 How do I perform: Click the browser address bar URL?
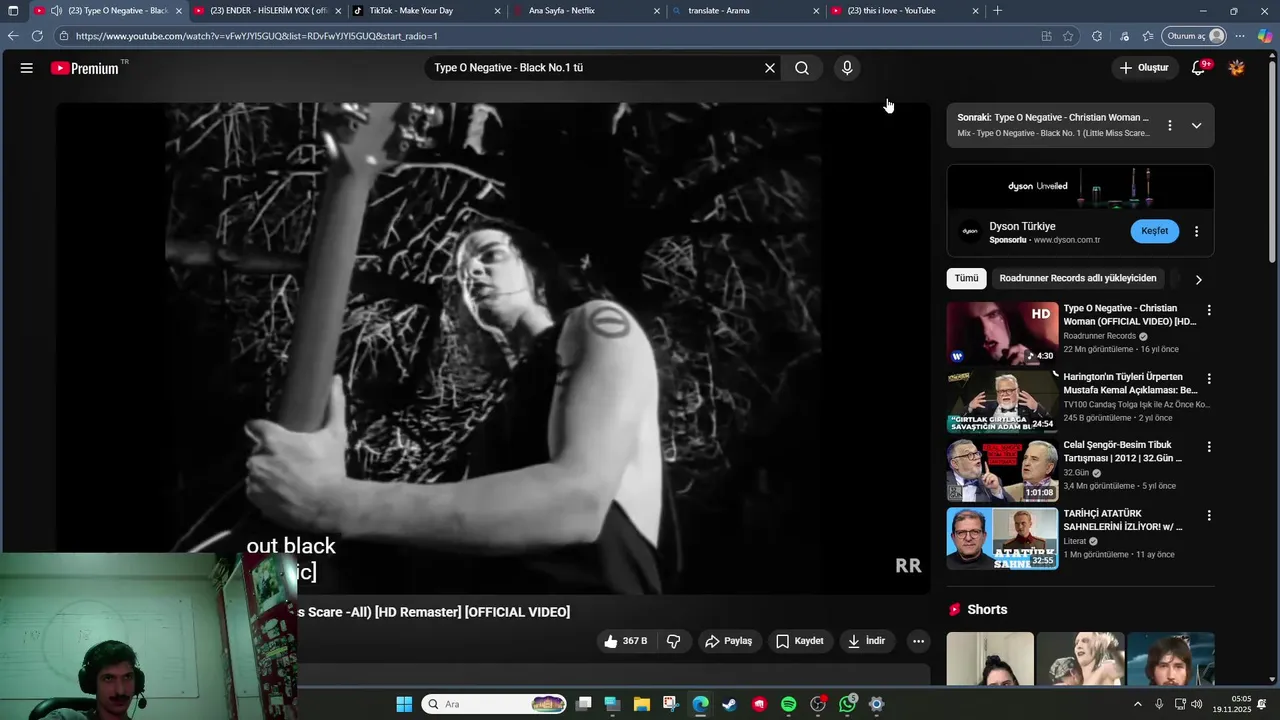257,36
